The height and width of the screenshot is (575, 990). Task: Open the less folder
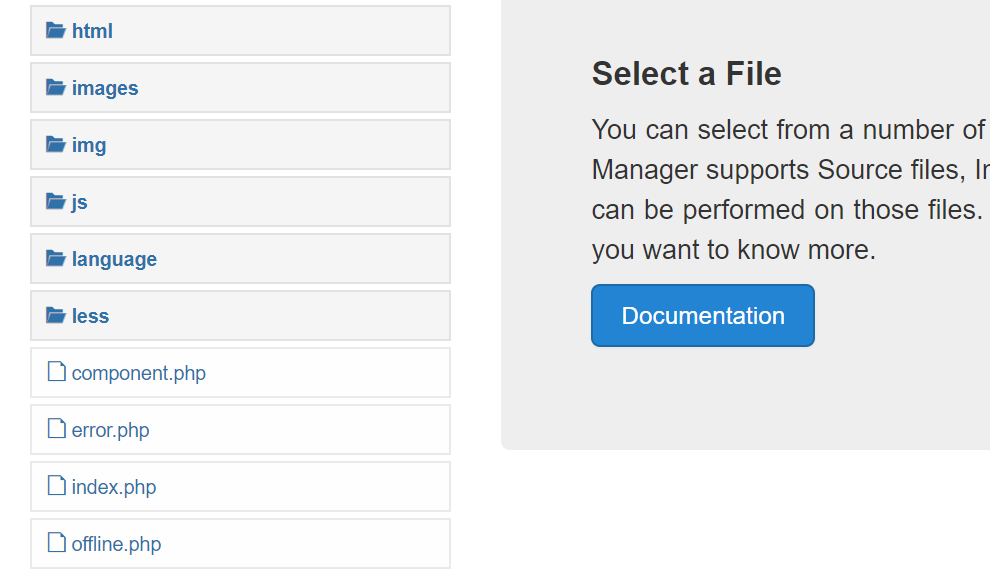click(90, 316)
